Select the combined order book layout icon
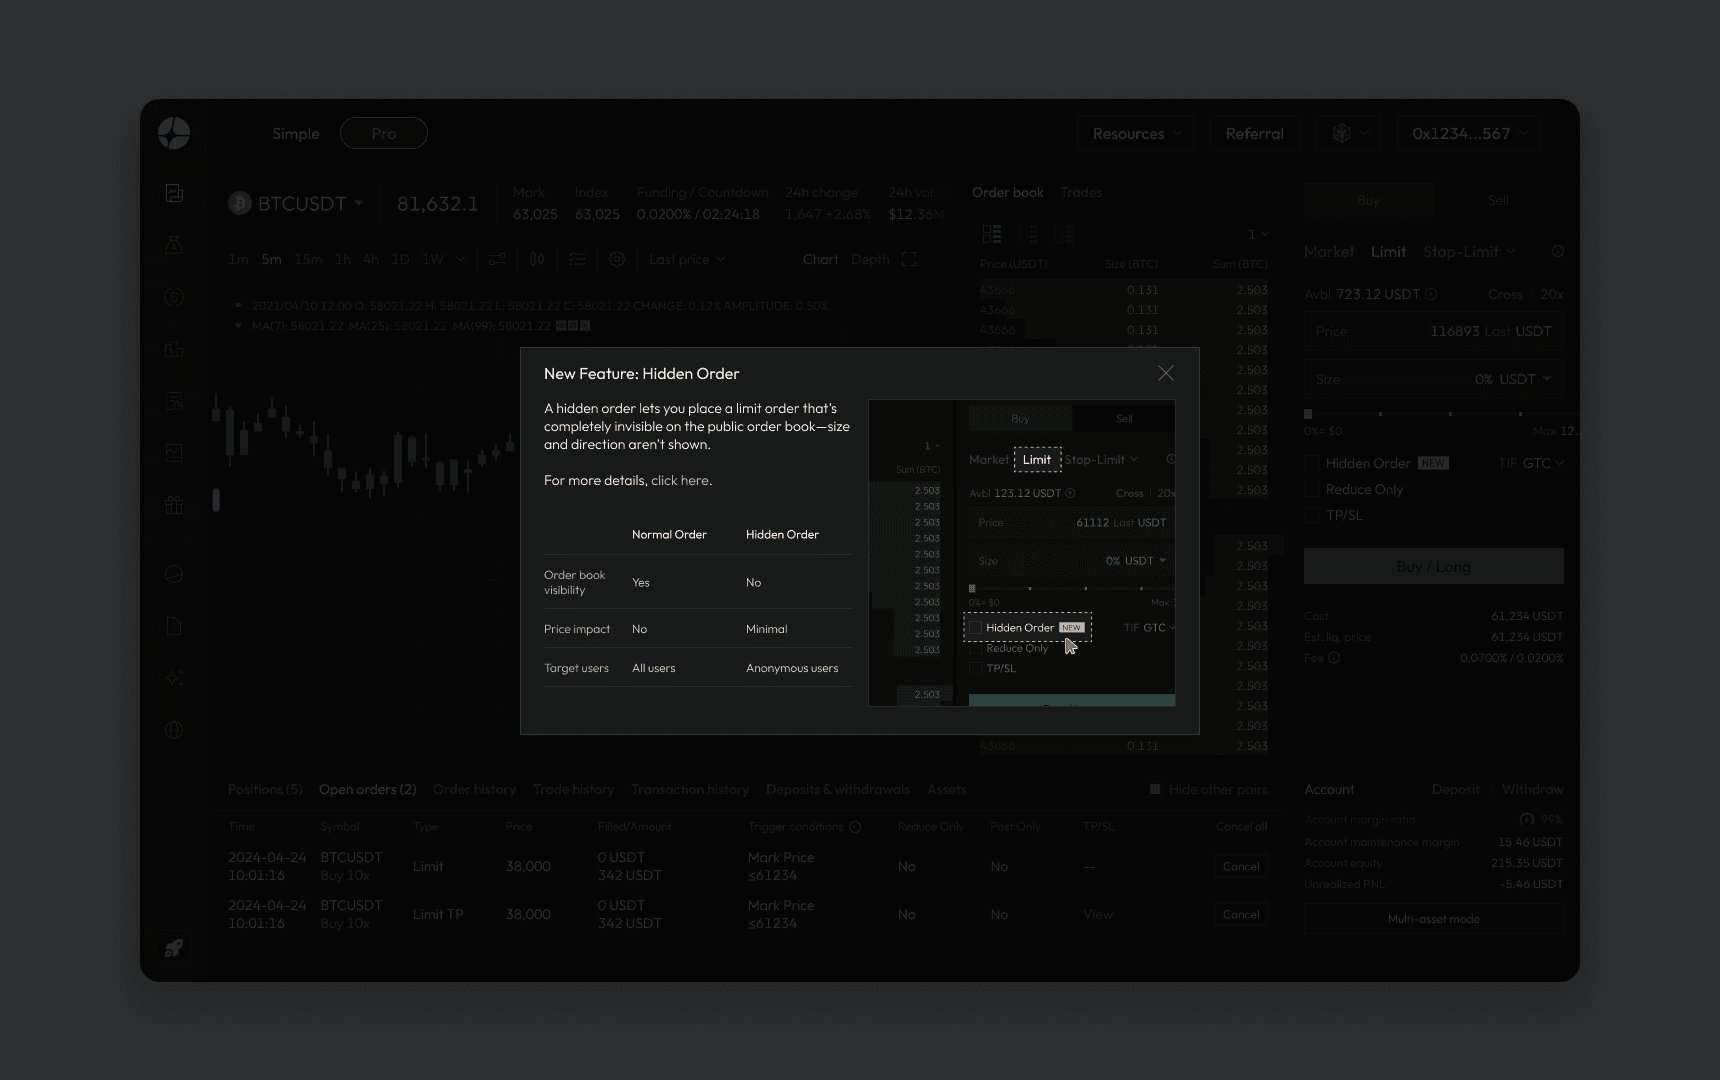The width and height of the screenshot is (1720, 1080). click(992, 234)
